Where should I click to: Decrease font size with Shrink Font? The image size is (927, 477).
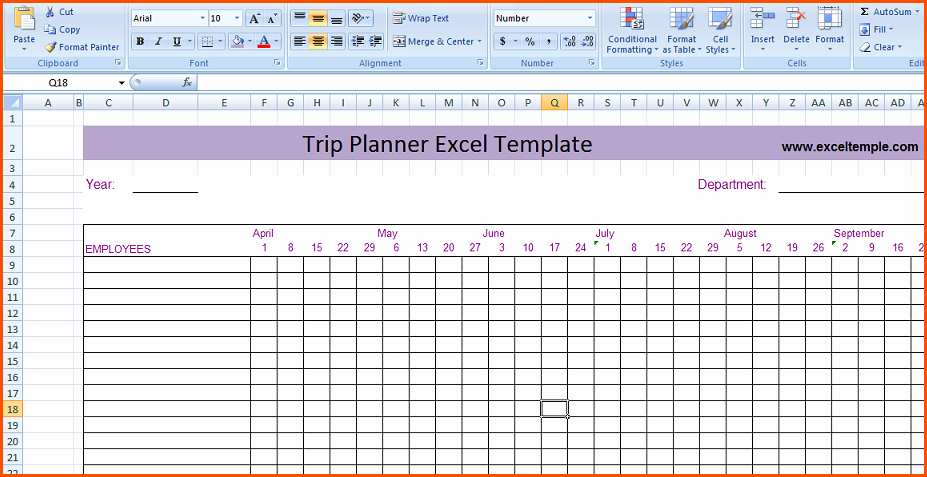pos(272,18)
